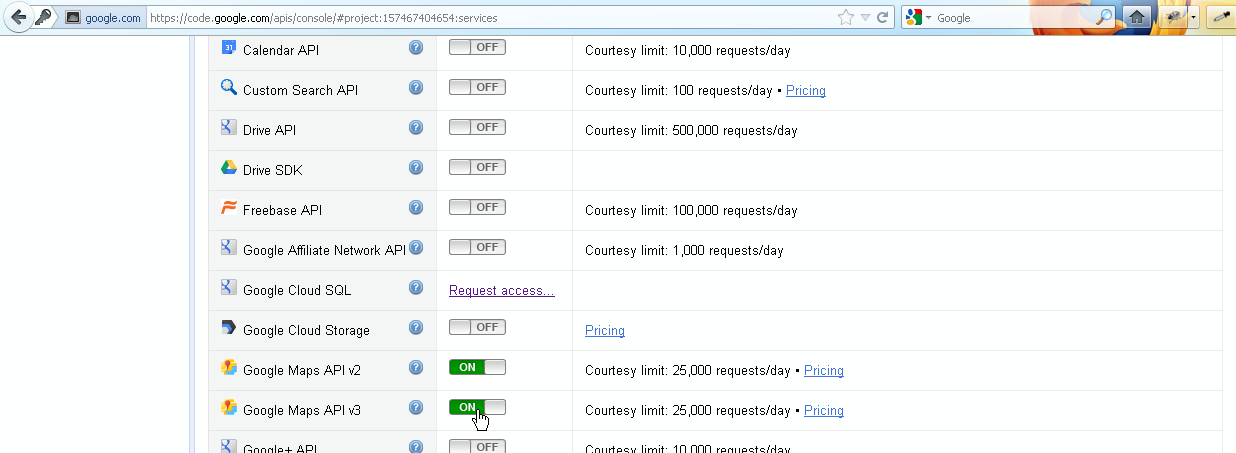Click the Google Cloud SQL icon
The height and width of the screenshot is (453, 1236).
click(228, 287)
